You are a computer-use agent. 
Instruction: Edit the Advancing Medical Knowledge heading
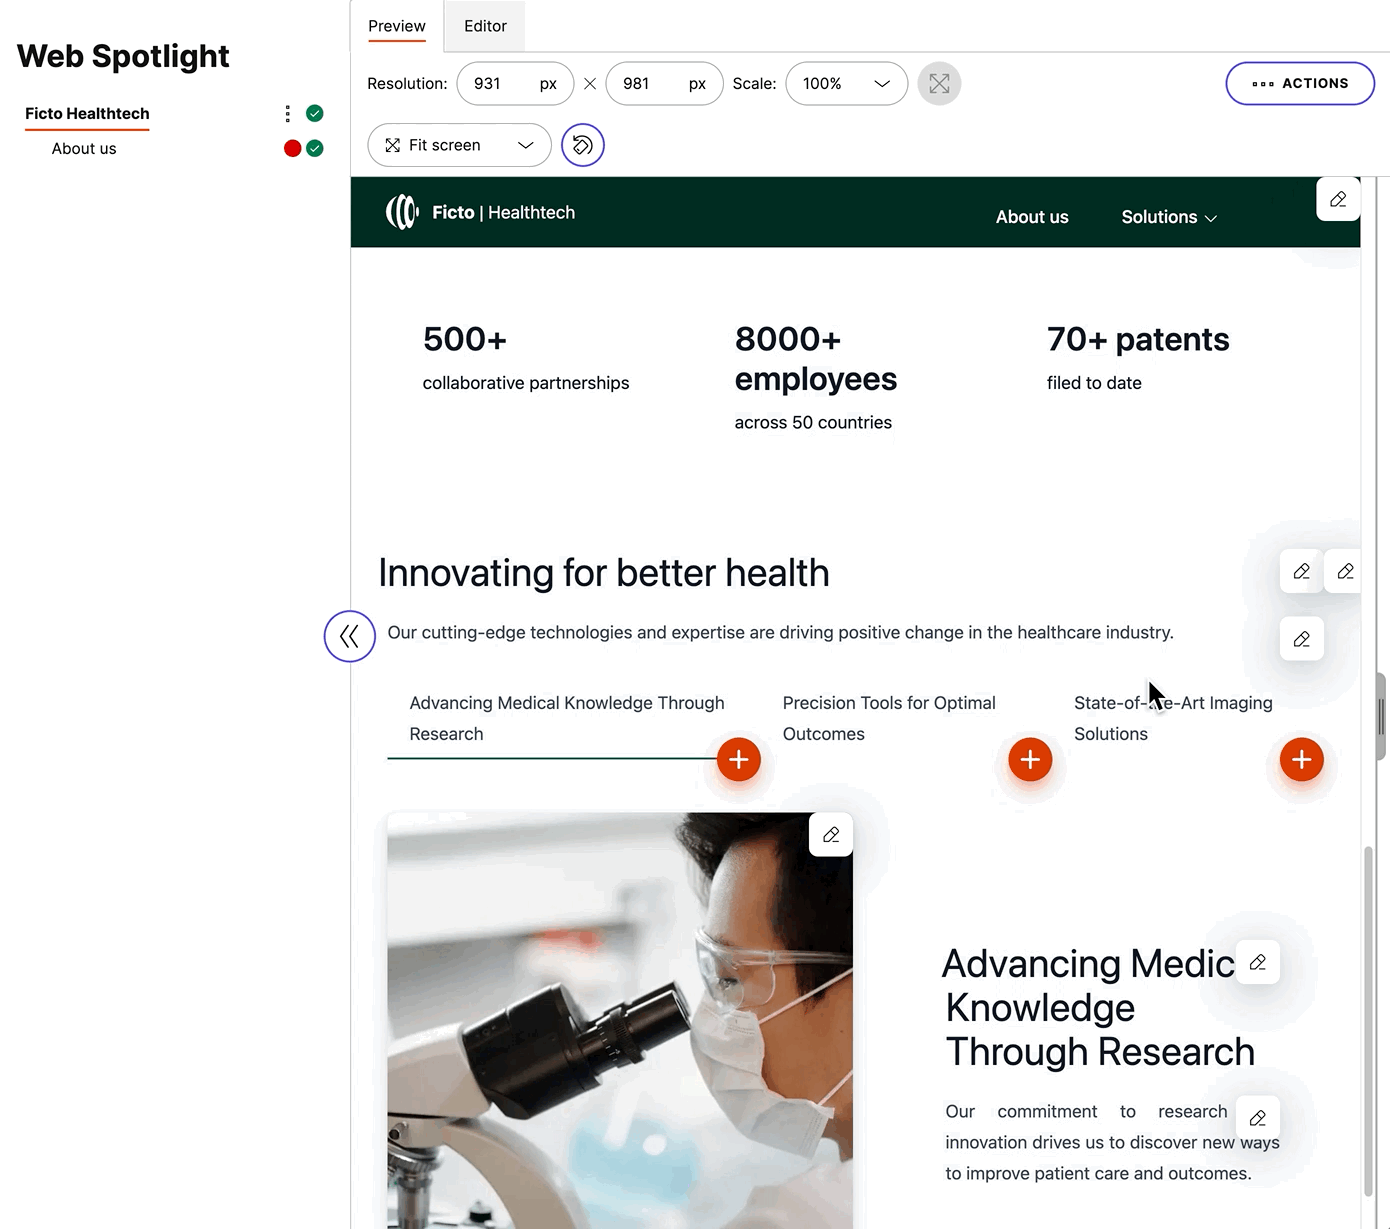point(1258,962)
